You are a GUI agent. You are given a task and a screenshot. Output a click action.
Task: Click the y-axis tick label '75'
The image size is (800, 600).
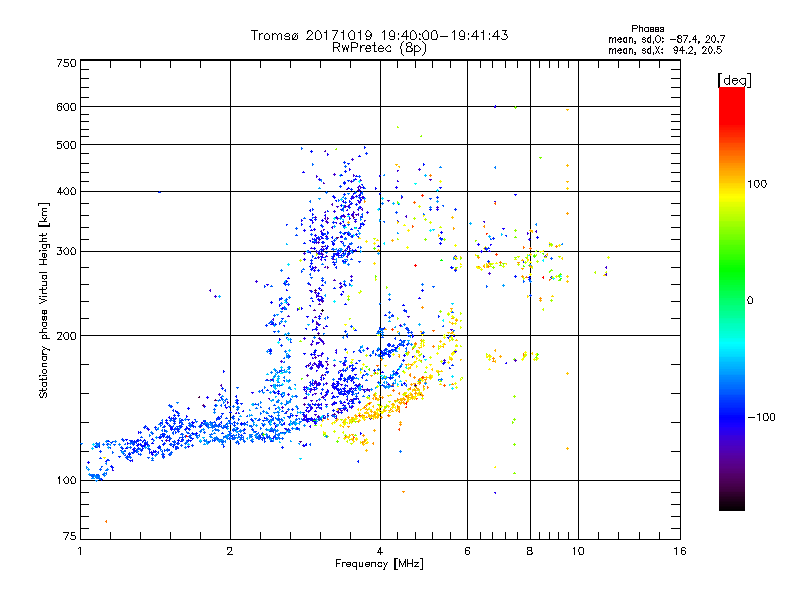click(70, 536)
